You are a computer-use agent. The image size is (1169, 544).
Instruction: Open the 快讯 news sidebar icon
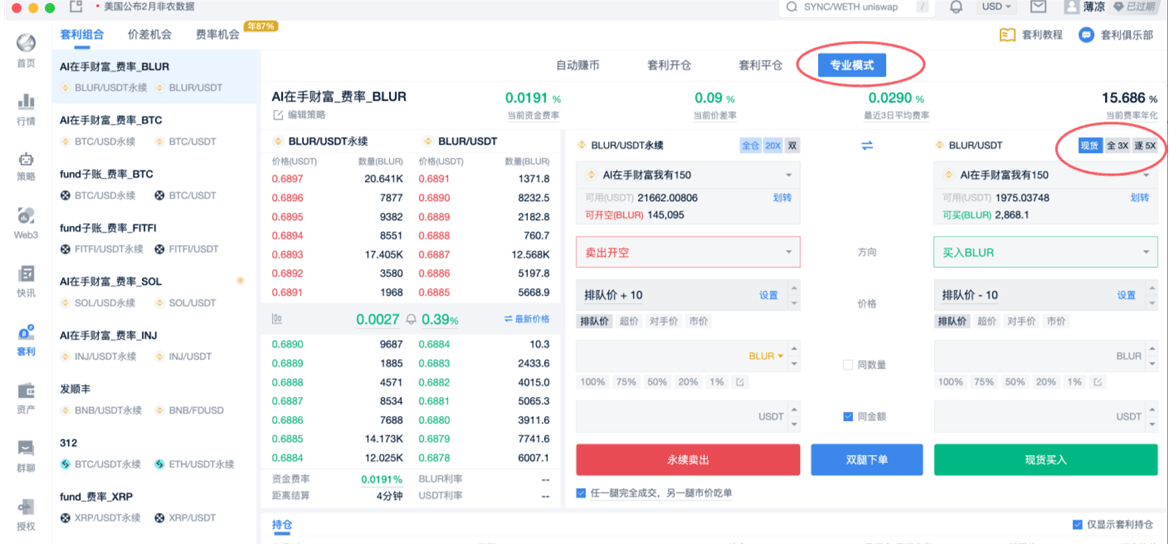26,274
